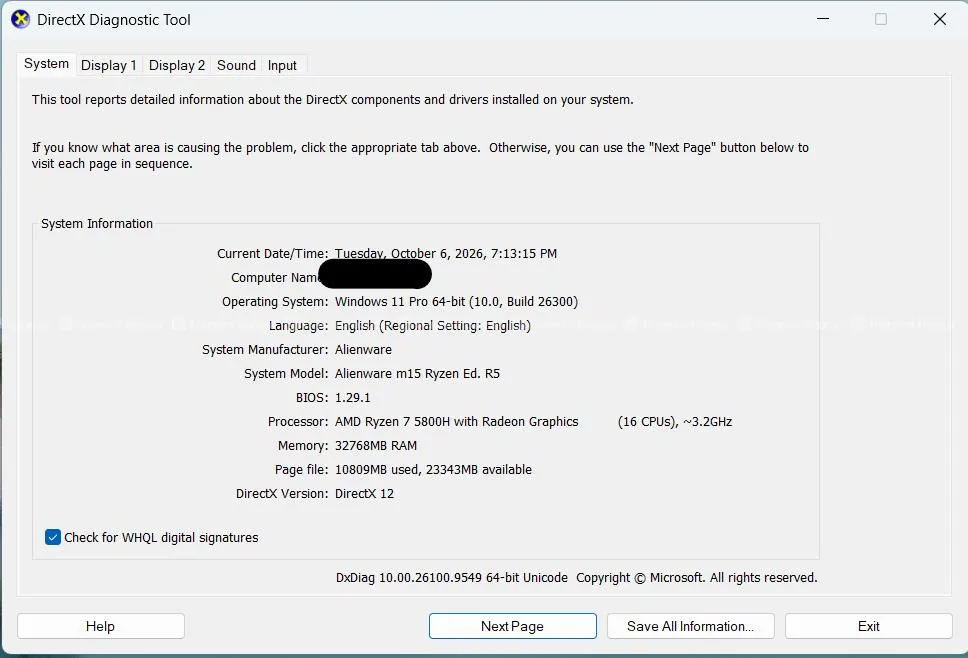Image resolution: width=968 pixels, height=658 pixels.
Task: Click the System Information group label
Action: pyautogui.click(x=97, y=223)
